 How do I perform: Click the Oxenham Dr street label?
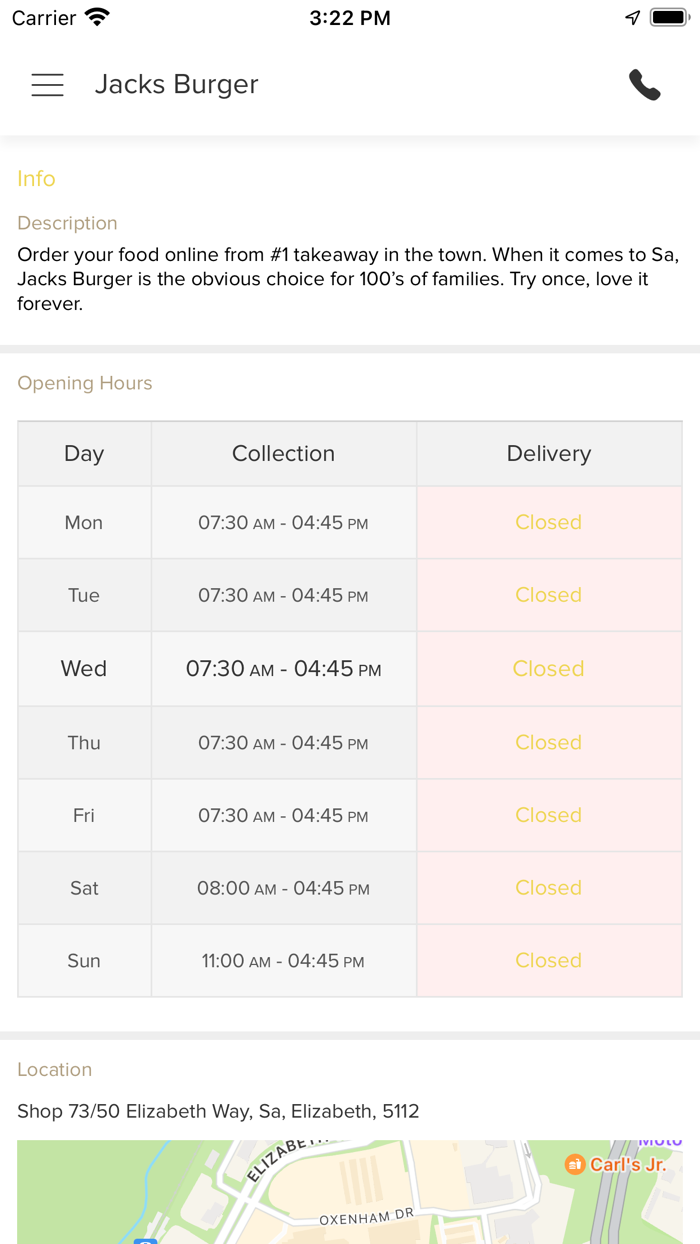pos(366,1220)
